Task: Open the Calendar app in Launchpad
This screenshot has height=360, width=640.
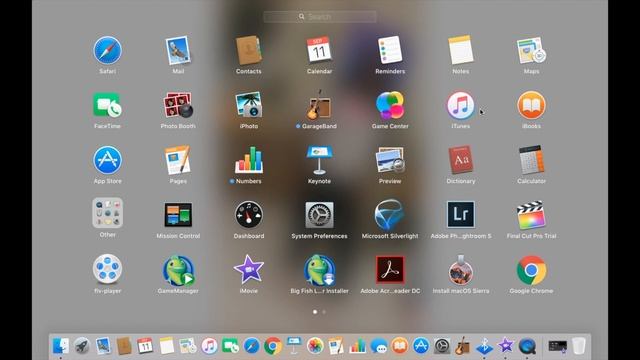Action: coord(319,51)
